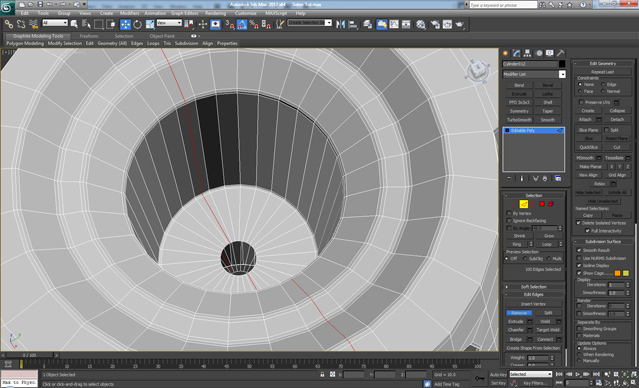639x388 pixels.
Task: Open the key mode Selected dropdown
Action: click(531, 374)
